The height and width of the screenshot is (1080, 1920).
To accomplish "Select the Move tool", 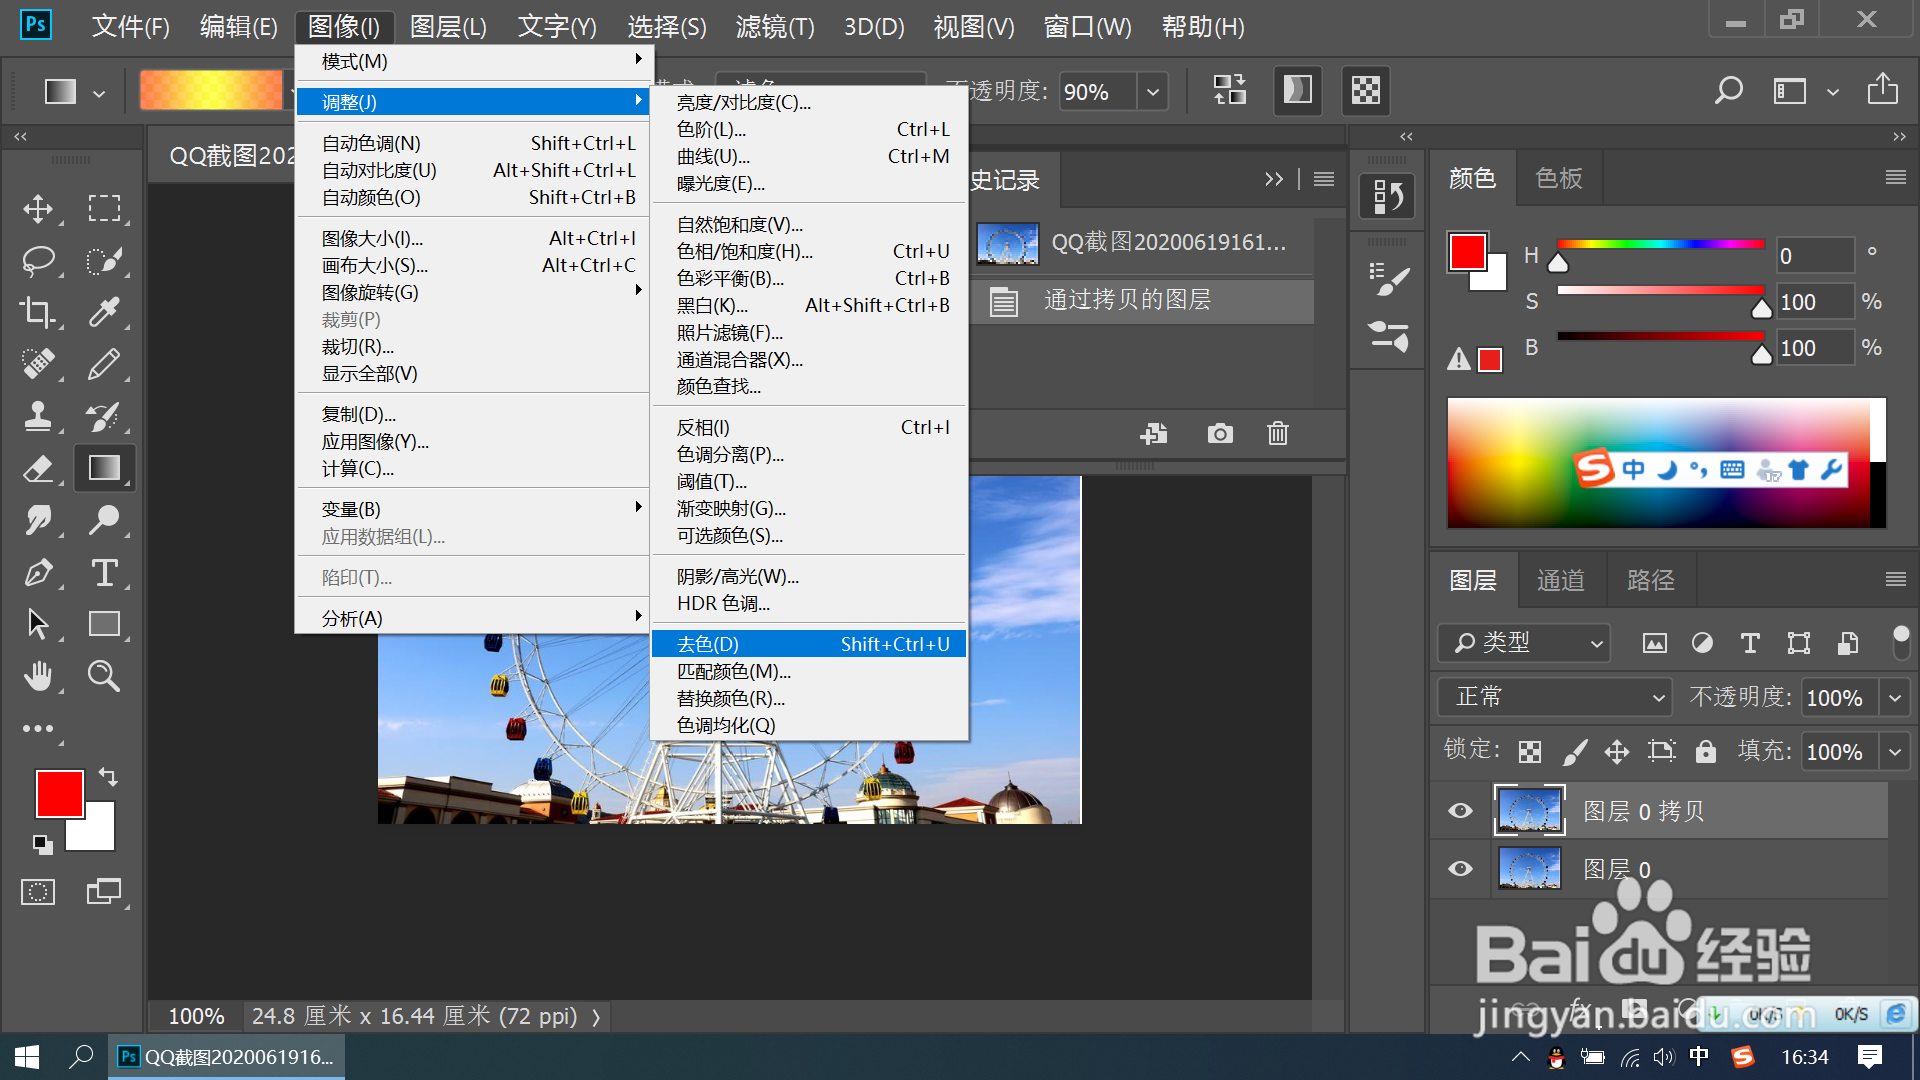I will click(x=38, y=208).
